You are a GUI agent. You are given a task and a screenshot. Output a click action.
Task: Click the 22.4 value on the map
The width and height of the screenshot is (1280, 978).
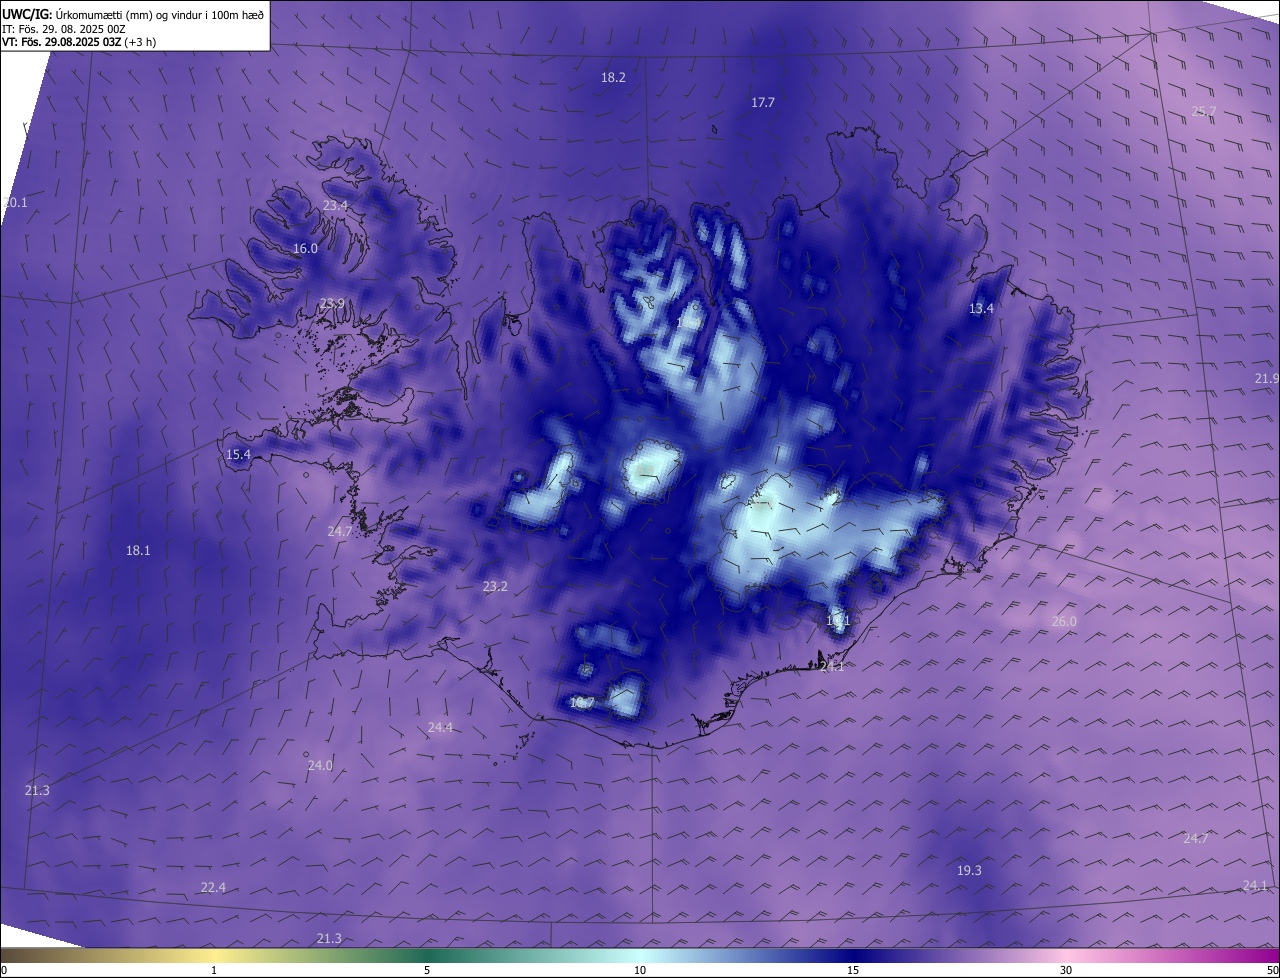[x=213, y=887]
